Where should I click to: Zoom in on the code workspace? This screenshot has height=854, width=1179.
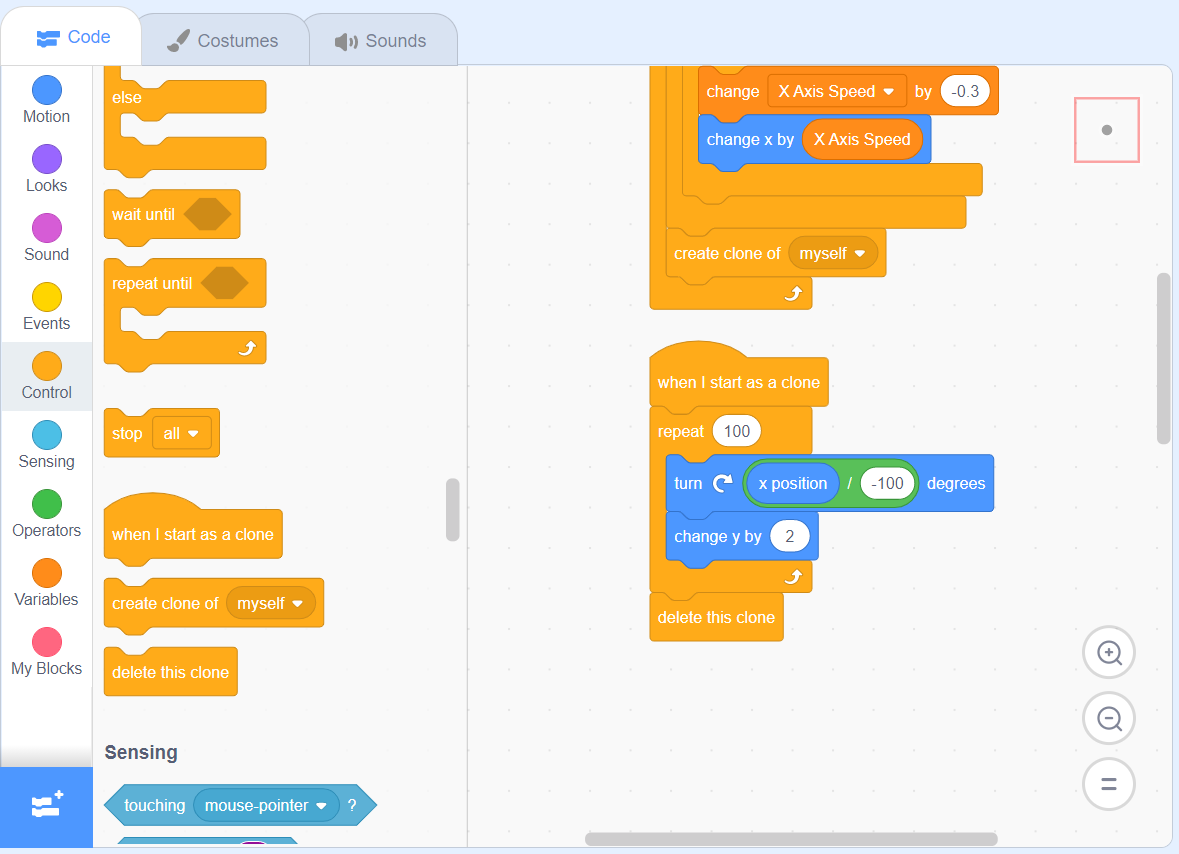(x=1108, y=652)
